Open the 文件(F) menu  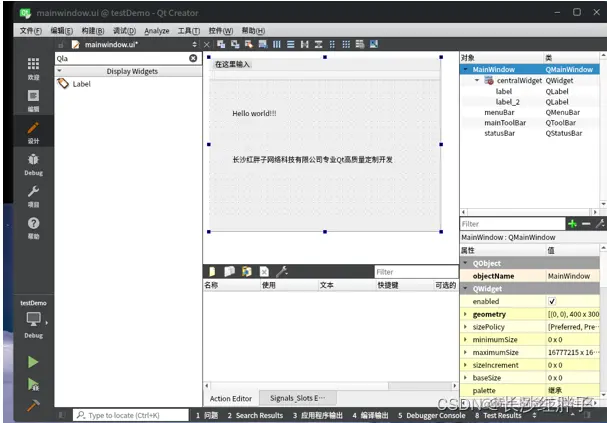coord(31,31)
